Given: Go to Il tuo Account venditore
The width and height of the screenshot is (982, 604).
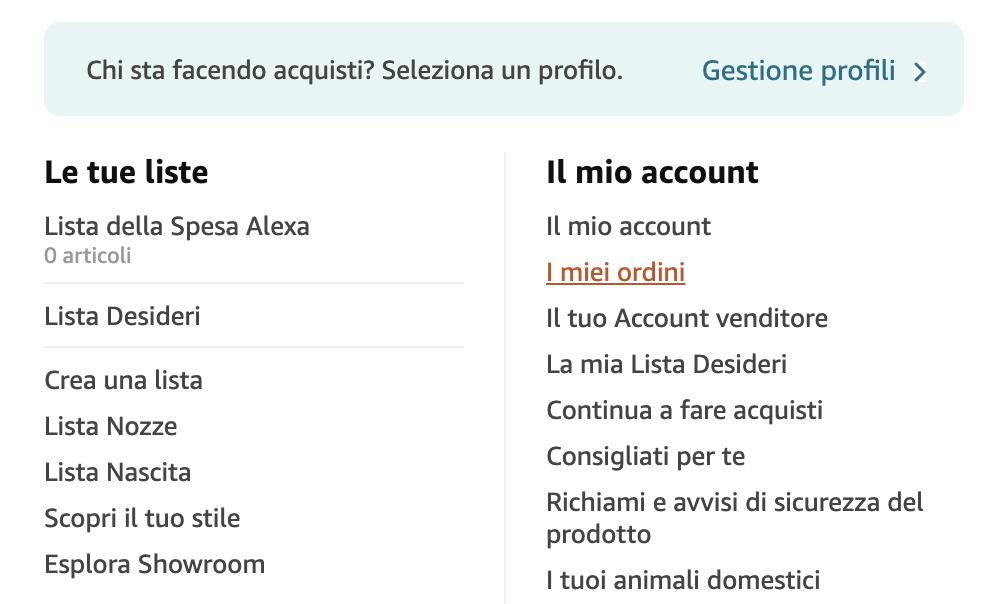Looking at the screenshot, I should coord(686,319).
